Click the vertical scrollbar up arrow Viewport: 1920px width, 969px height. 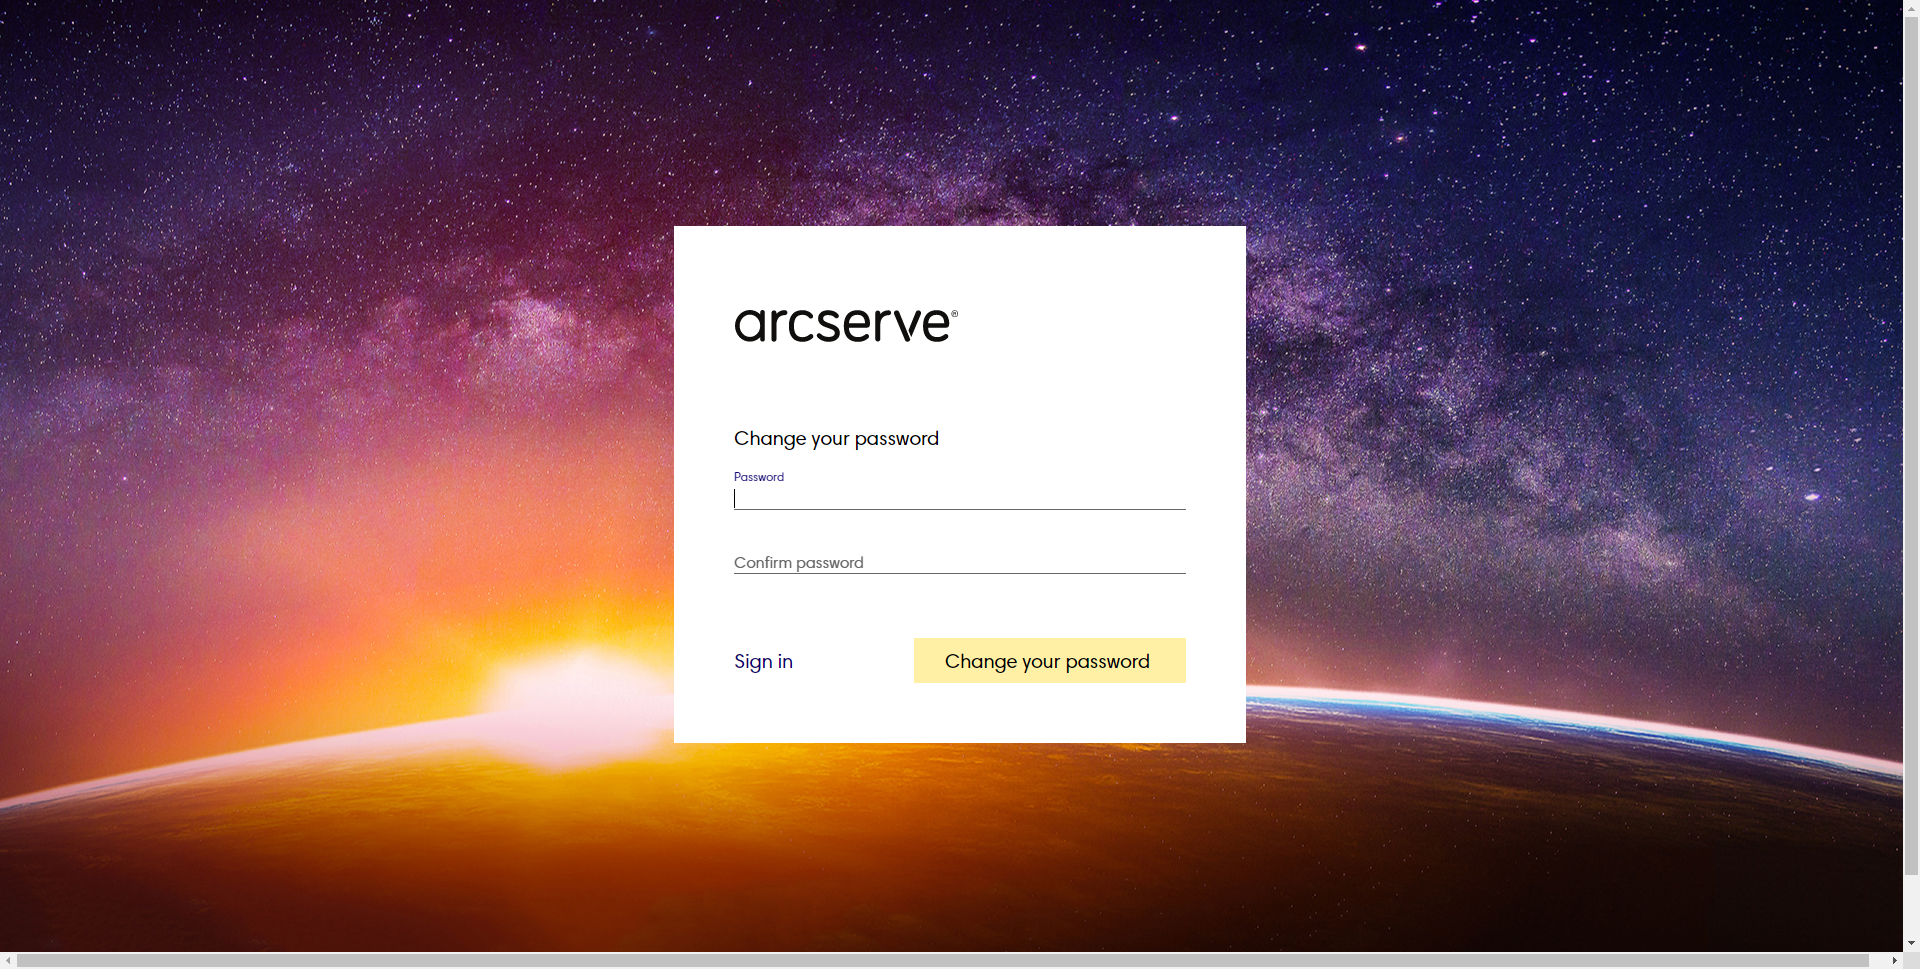pyautogui.click(x=1911, y=7)
